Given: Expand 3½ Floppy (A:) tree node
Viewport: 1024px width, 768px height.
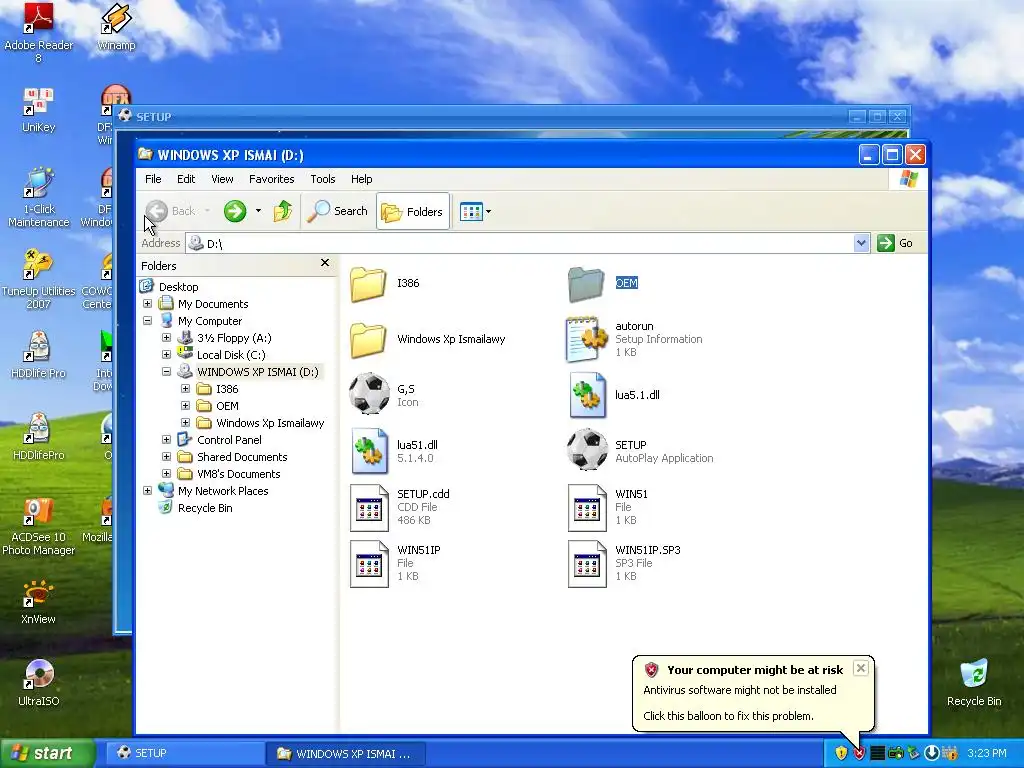Looking at the screenshot, I should point(167,338).
